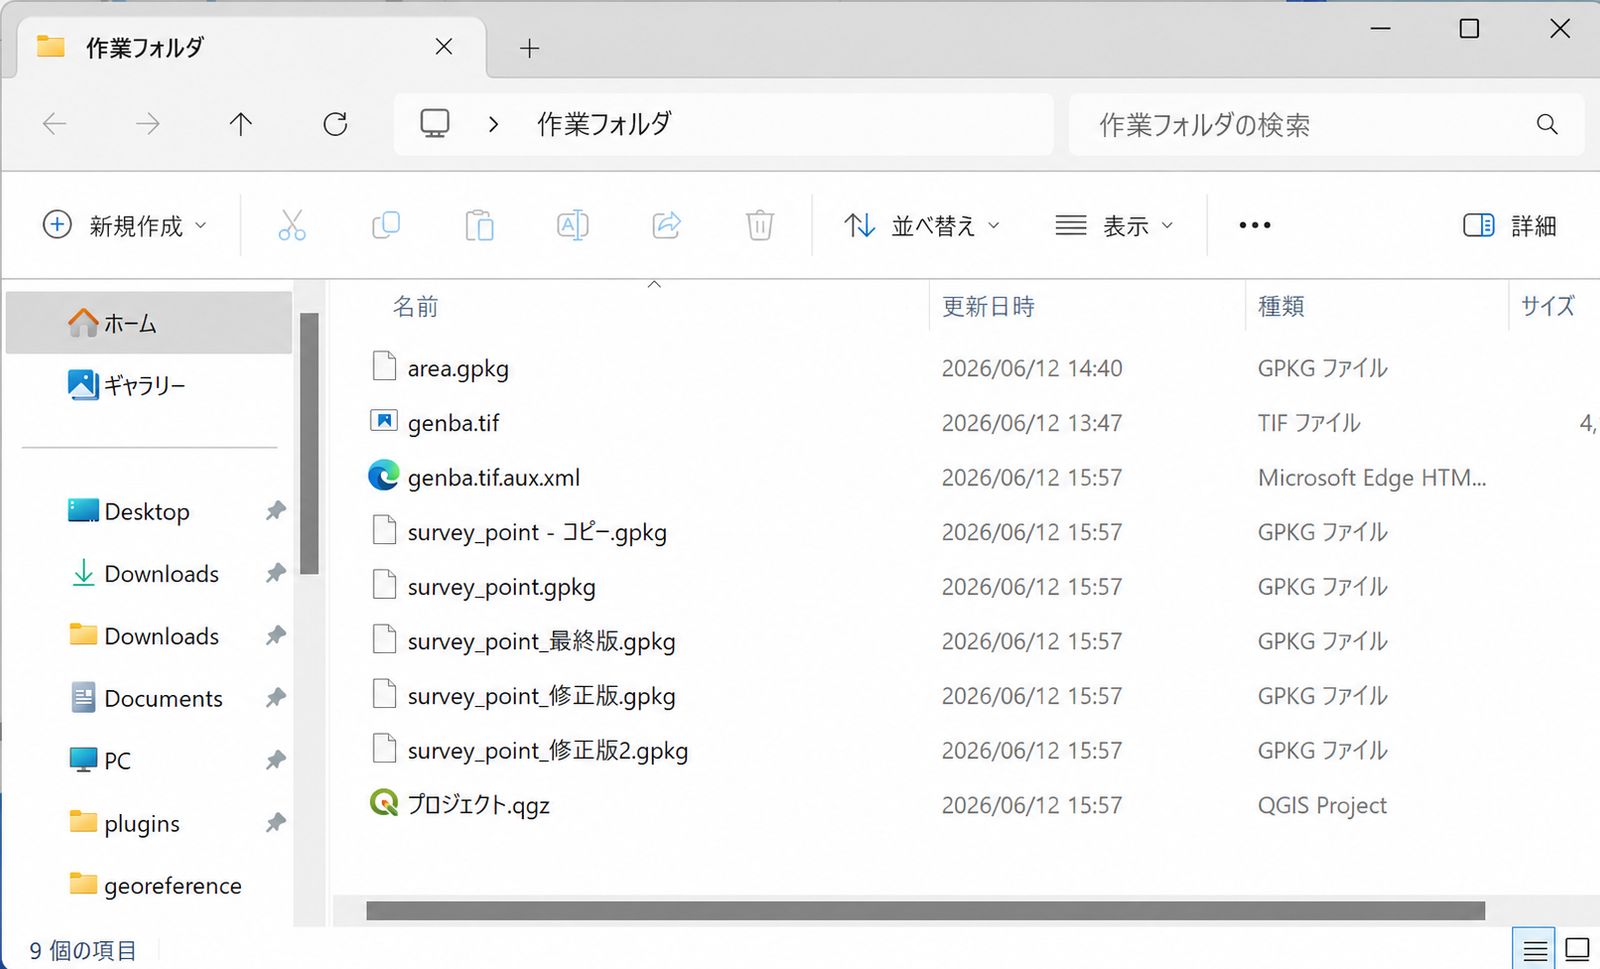Screen dimensions: 1600x969
Task: Close the 作業フォルダ tab
Action: 444,47
